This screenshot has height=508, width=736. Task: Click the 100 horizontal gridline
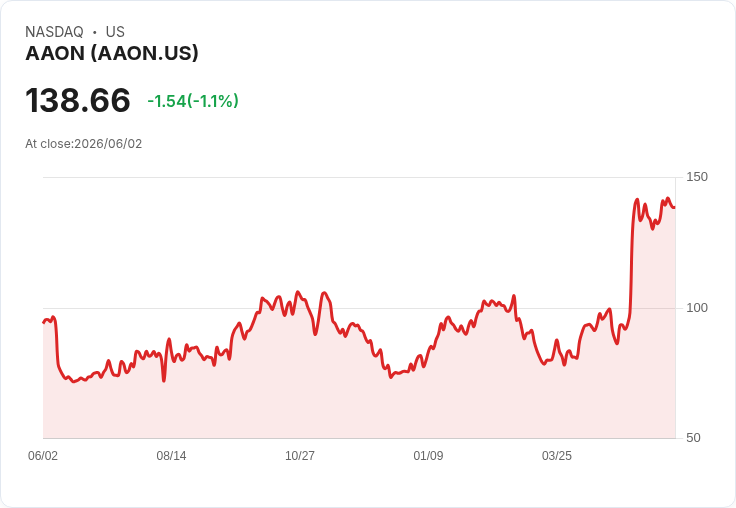(359, 308)
